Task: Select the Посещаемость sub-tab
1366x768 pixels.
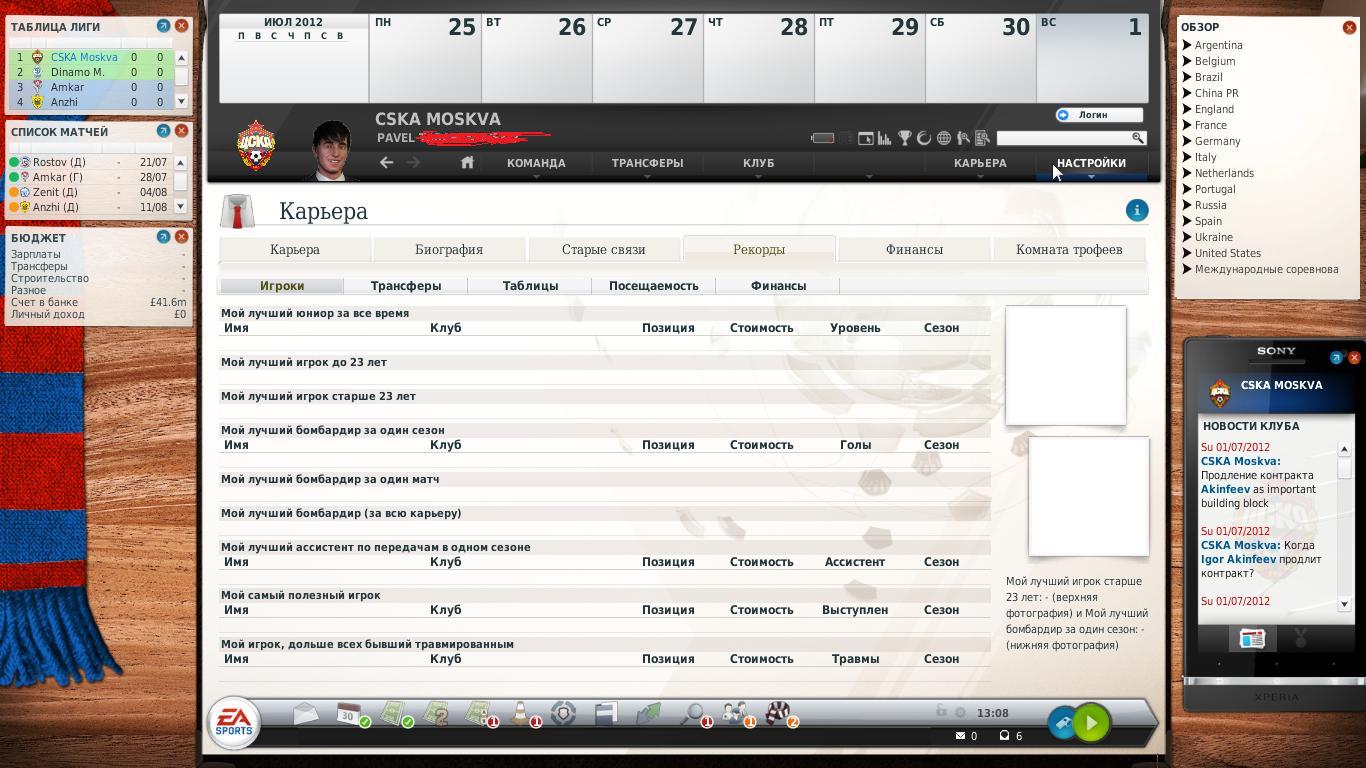Action: tap(654, 286)
